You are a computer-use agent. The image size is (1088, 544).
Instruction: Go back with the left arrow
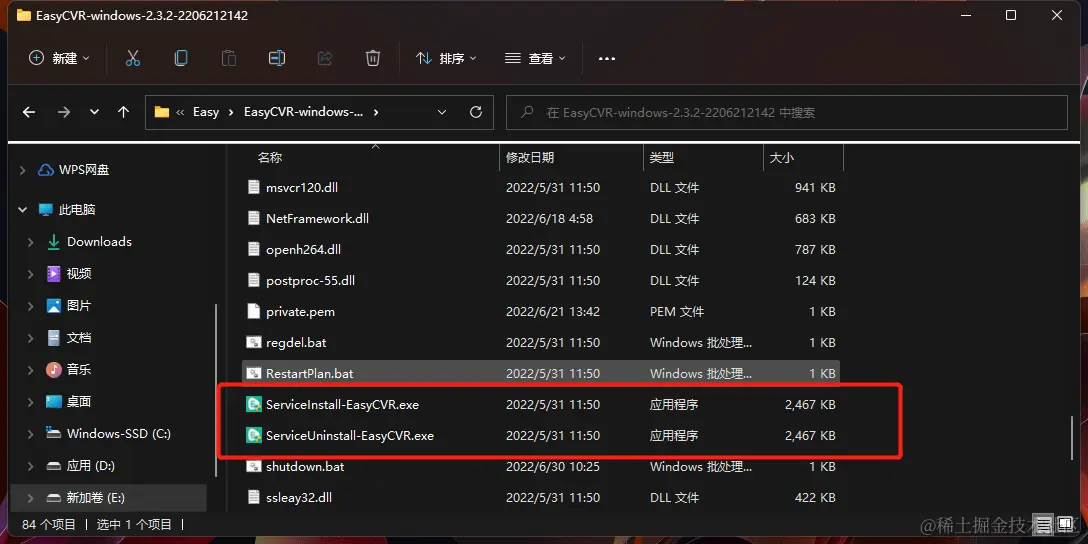click(28, 112)
